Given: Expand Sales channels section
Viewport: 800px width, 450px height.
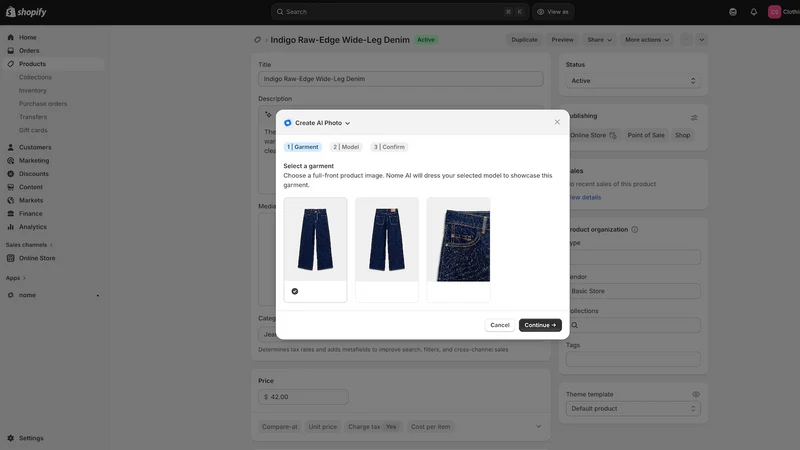Looking at the screenshot, I should 29,245.
